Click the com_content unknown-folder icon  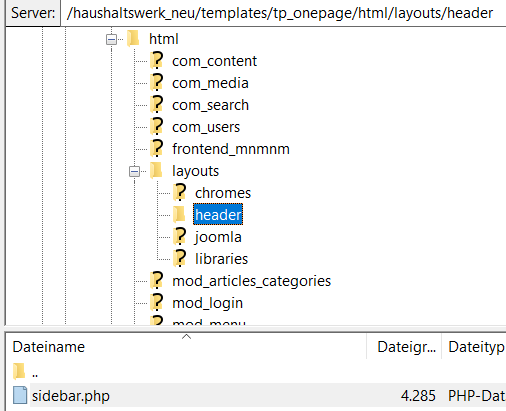coord(156,60)
